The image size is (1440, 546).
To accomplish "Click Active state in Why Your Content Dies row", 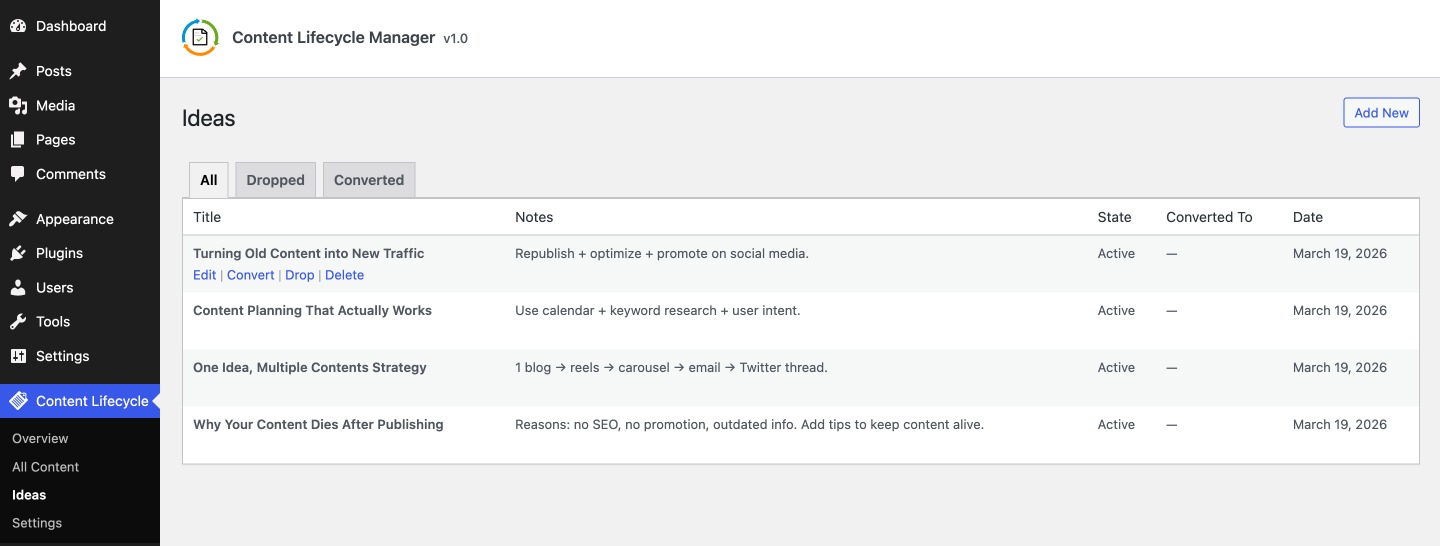I will pyautogui.click(x=1116, y=424).
